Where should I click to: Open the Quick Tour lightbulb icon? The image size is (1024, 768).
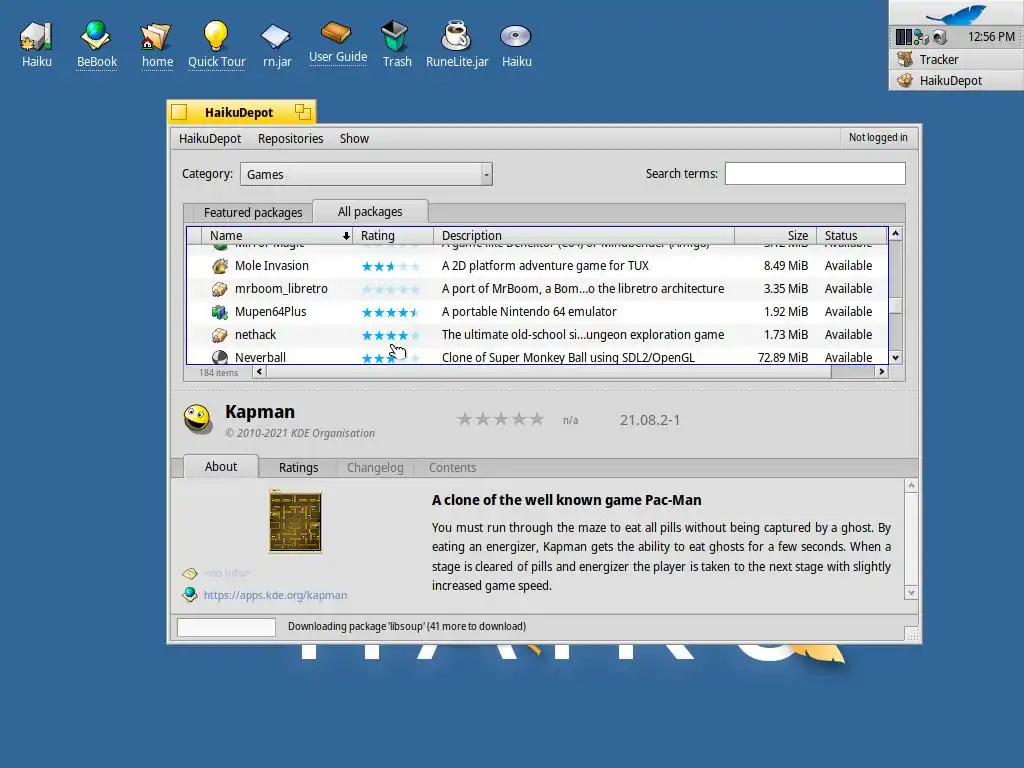click(216, 36)
